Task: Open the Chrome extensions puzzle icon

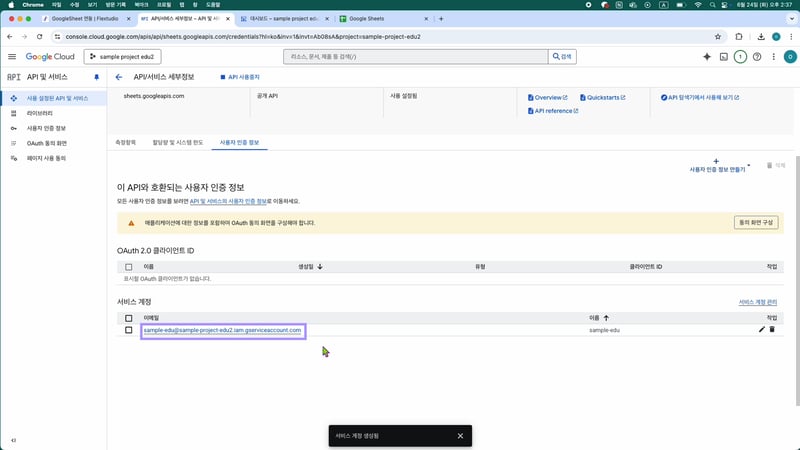Action: 739,37
